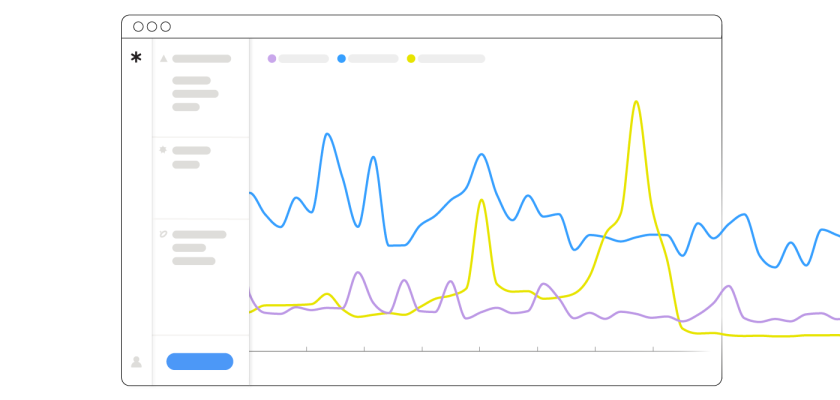This screenshot has height=400, width=840.
Task: Click the triangle icon in first sidebar section
Action: click(x=163, y=59)
